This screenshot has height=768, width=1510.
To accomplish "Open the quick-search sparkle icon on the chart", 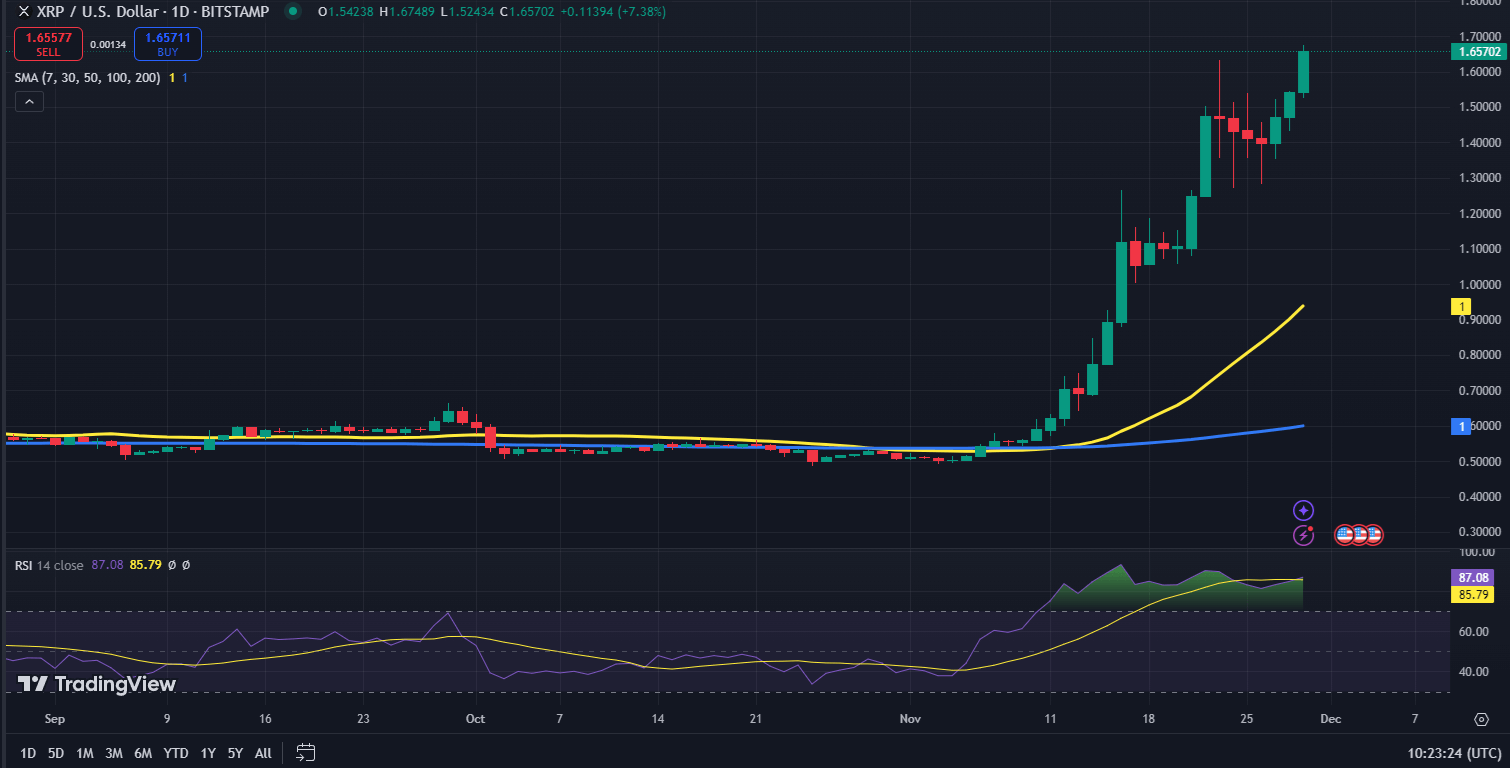I will (x=1303, y=510).
